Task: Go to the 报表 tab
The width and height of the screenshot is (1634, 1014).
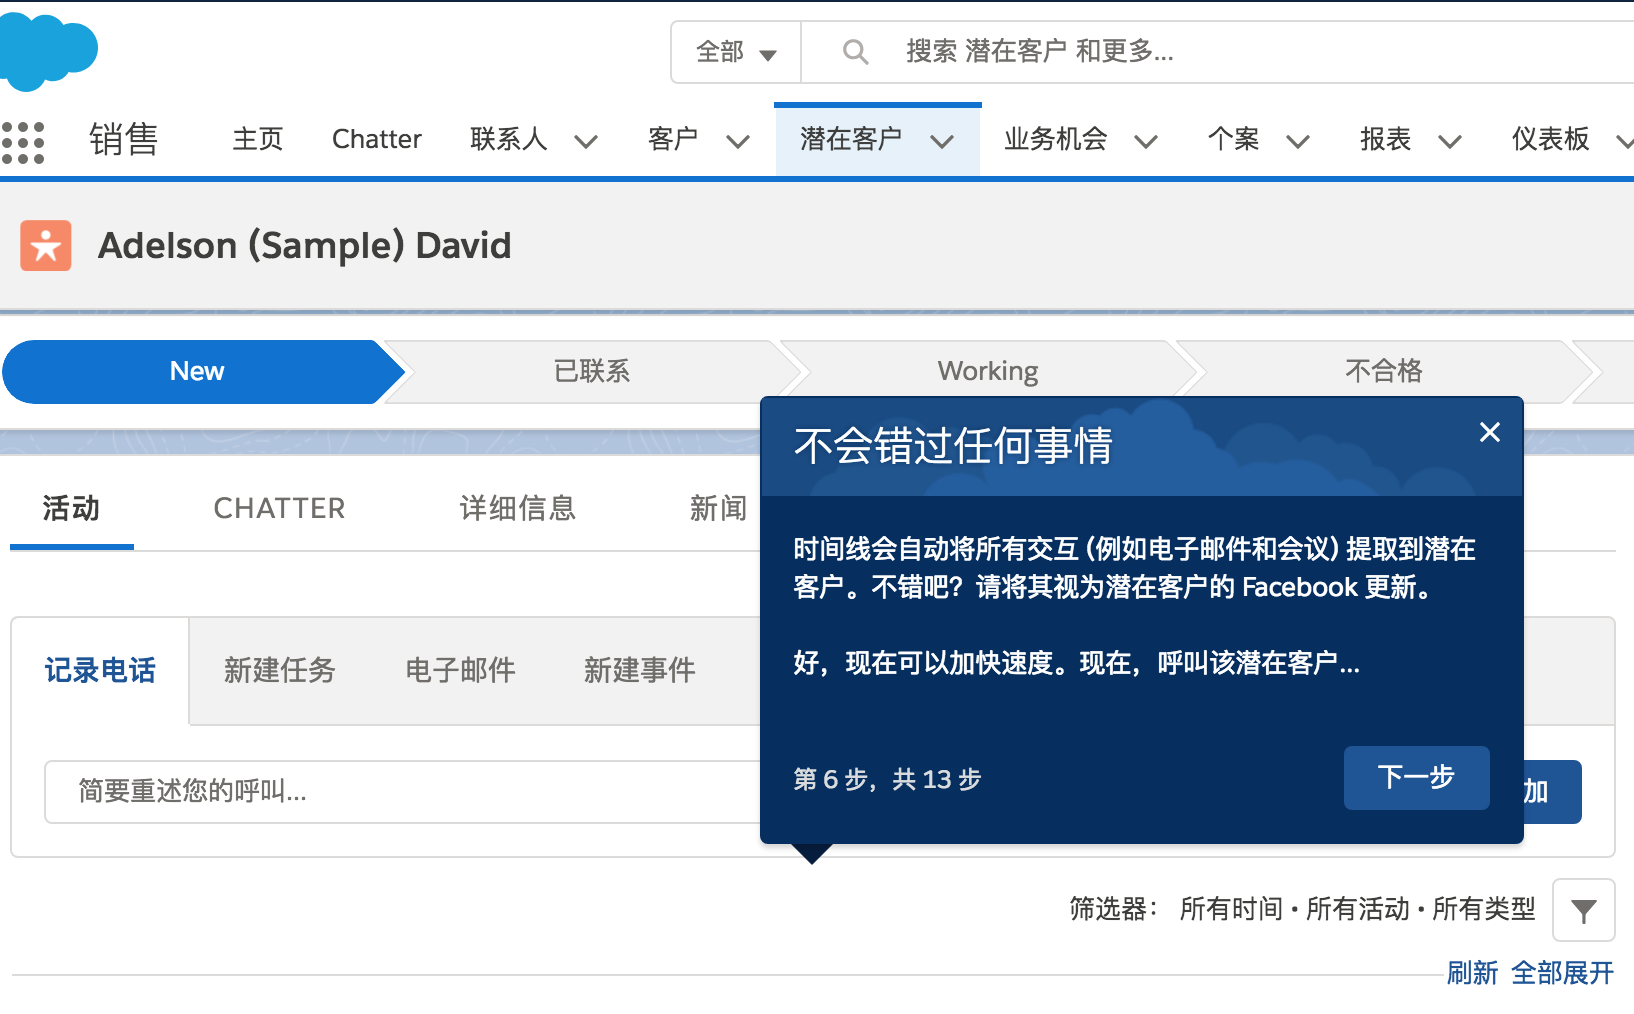Action: [x=1386, y=139]
